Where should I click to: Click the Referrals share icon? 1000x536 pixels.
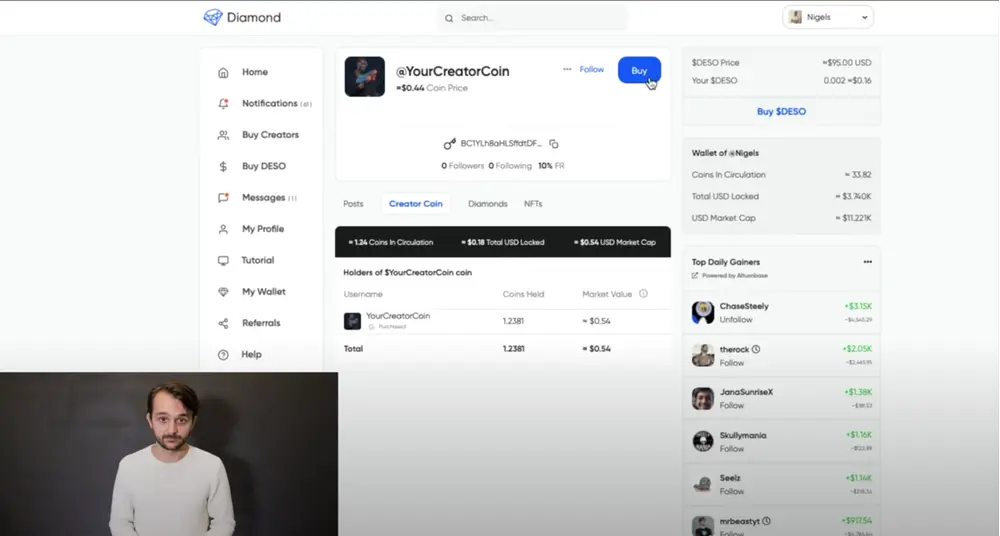(223, 323)
